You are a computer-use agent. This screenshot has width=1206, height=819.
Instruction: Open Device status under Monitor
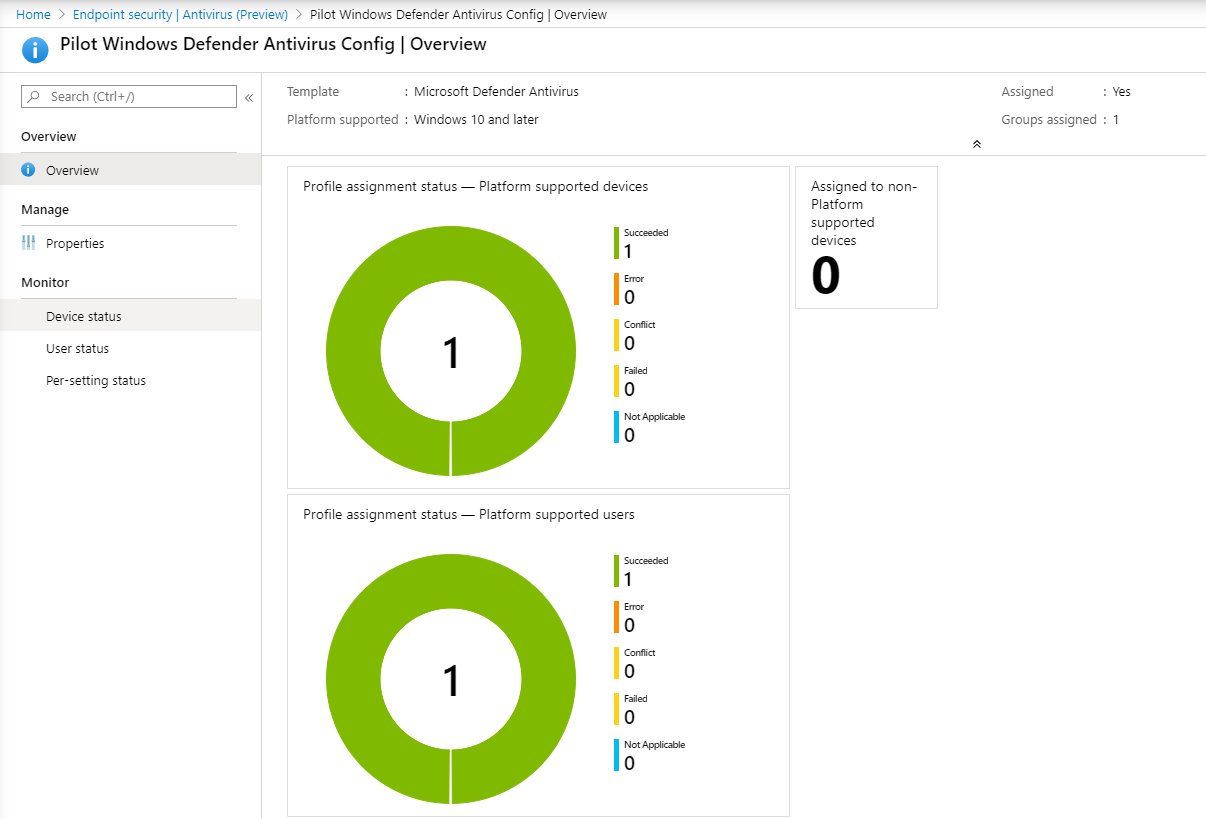(81, 314)
